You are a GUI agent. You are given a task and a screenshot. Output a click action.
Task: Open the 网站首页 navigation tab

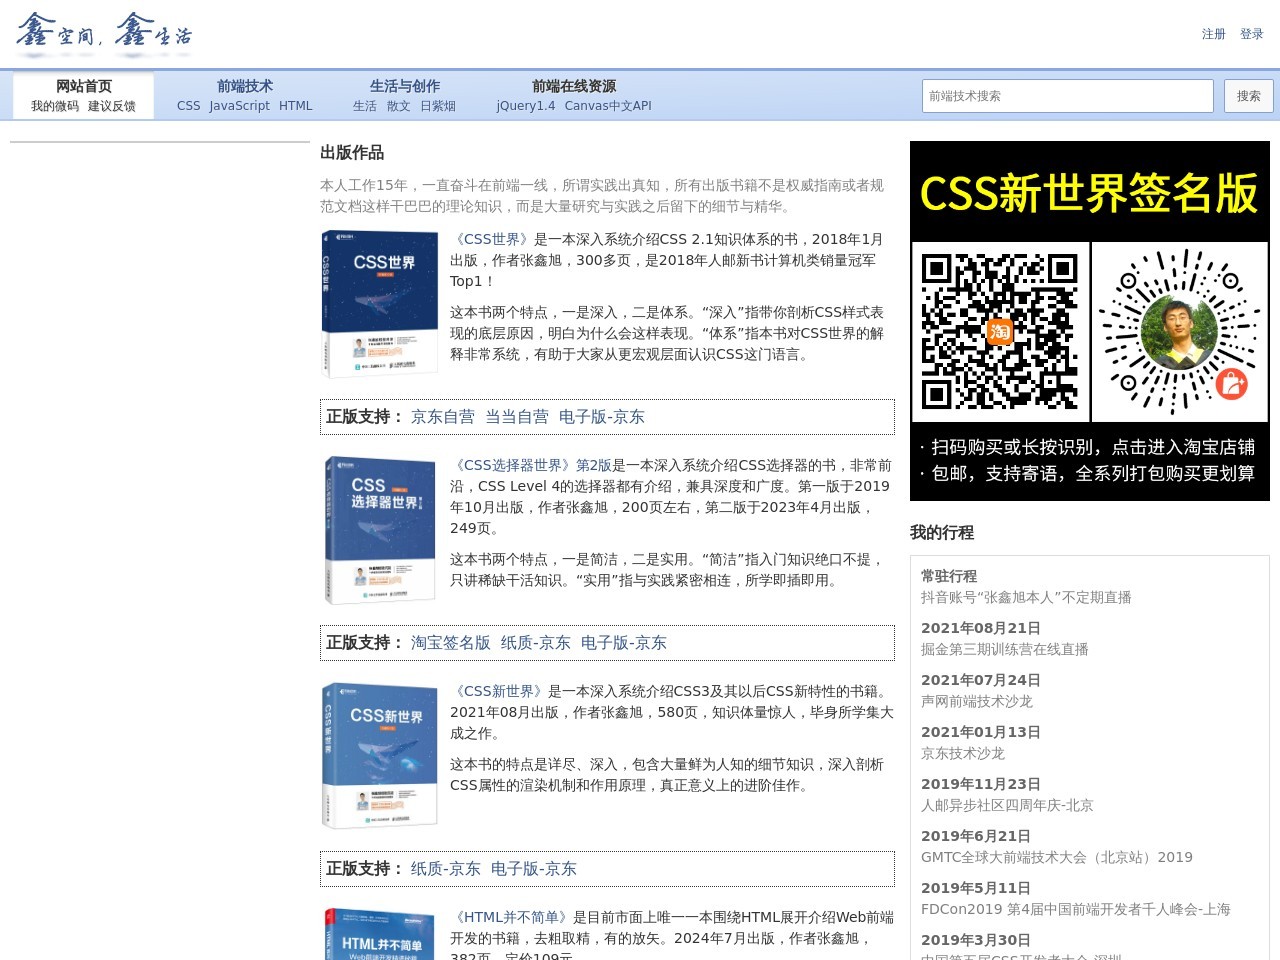pyautogui.click(x=84, y=86)
